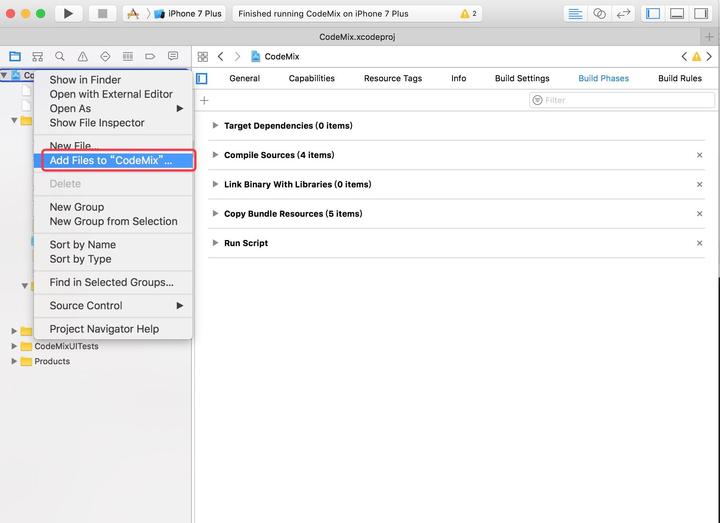Remove Link Binary With Libraries phase
The height and width of the screenshot is (523, 720).
(699, 185)
